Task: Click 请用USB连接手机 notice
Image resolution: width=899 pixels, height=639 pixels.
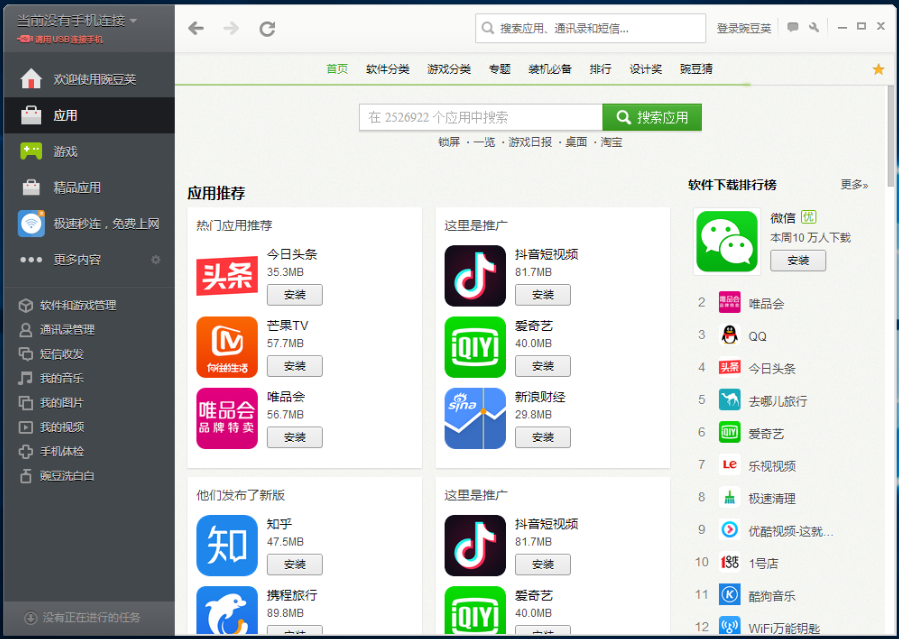Action: click(61, 39)
